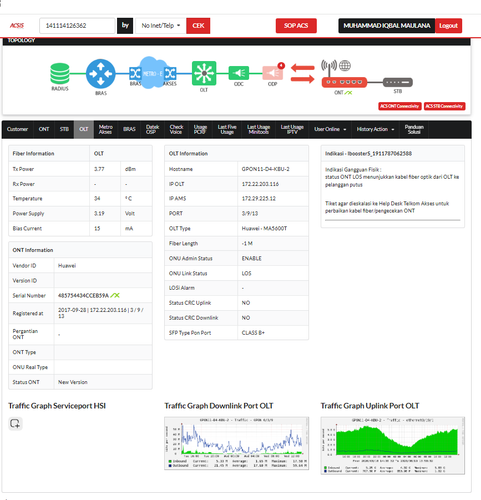Select the ODC icon in topology
The width and height of the screenshot is (481, 500).
[239, 73]
